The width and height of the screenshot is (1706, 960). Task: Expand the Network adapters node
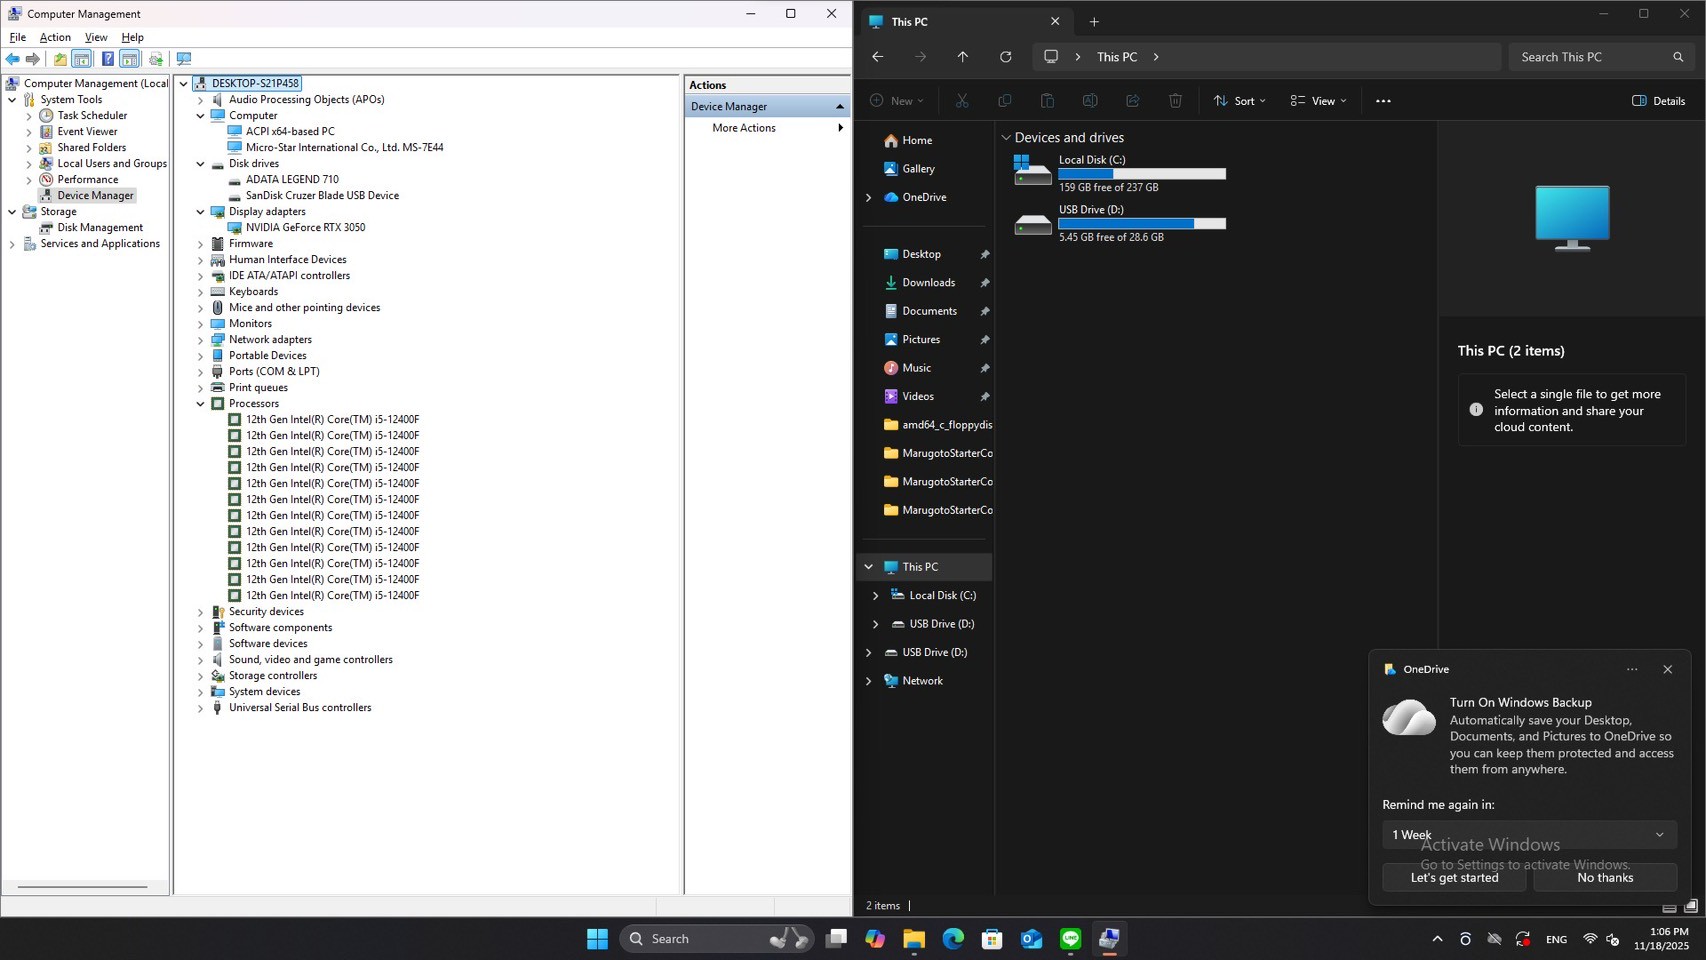(201, 340)
